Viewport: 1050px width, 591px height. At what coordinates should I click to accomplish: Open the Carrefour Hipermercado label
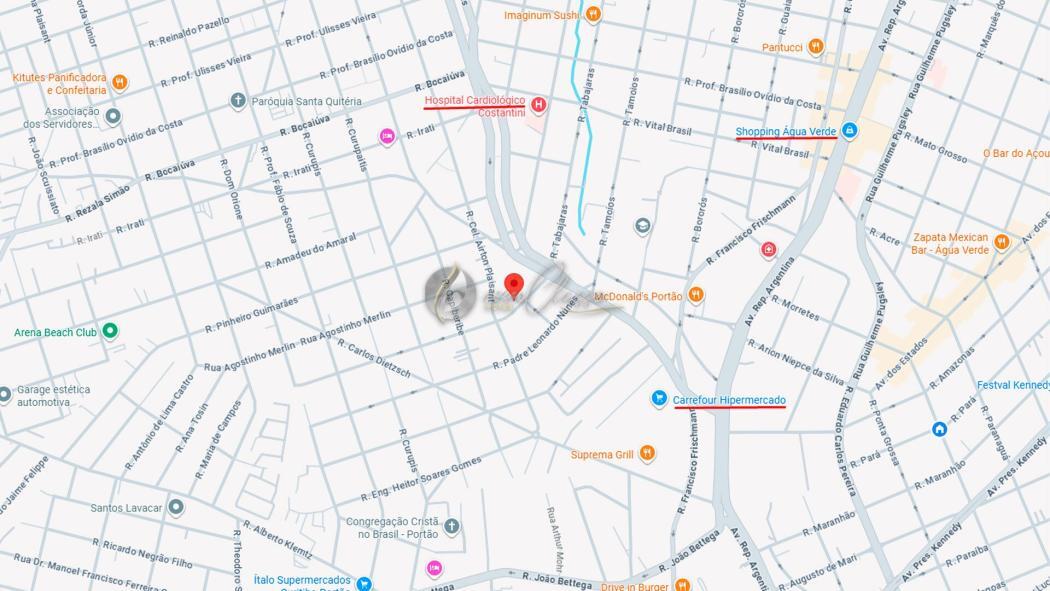pos(729,400)
